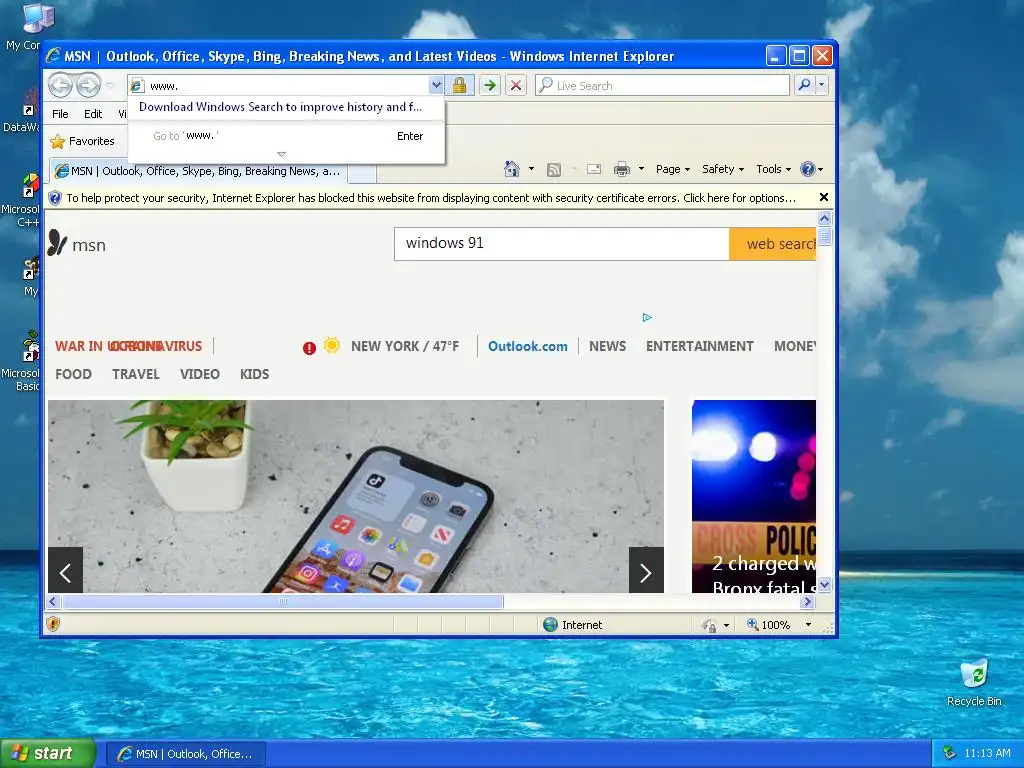This screenshot has height=768, width=1024.
Task: Open the VIDEO section link
Action: click(199, 374)
